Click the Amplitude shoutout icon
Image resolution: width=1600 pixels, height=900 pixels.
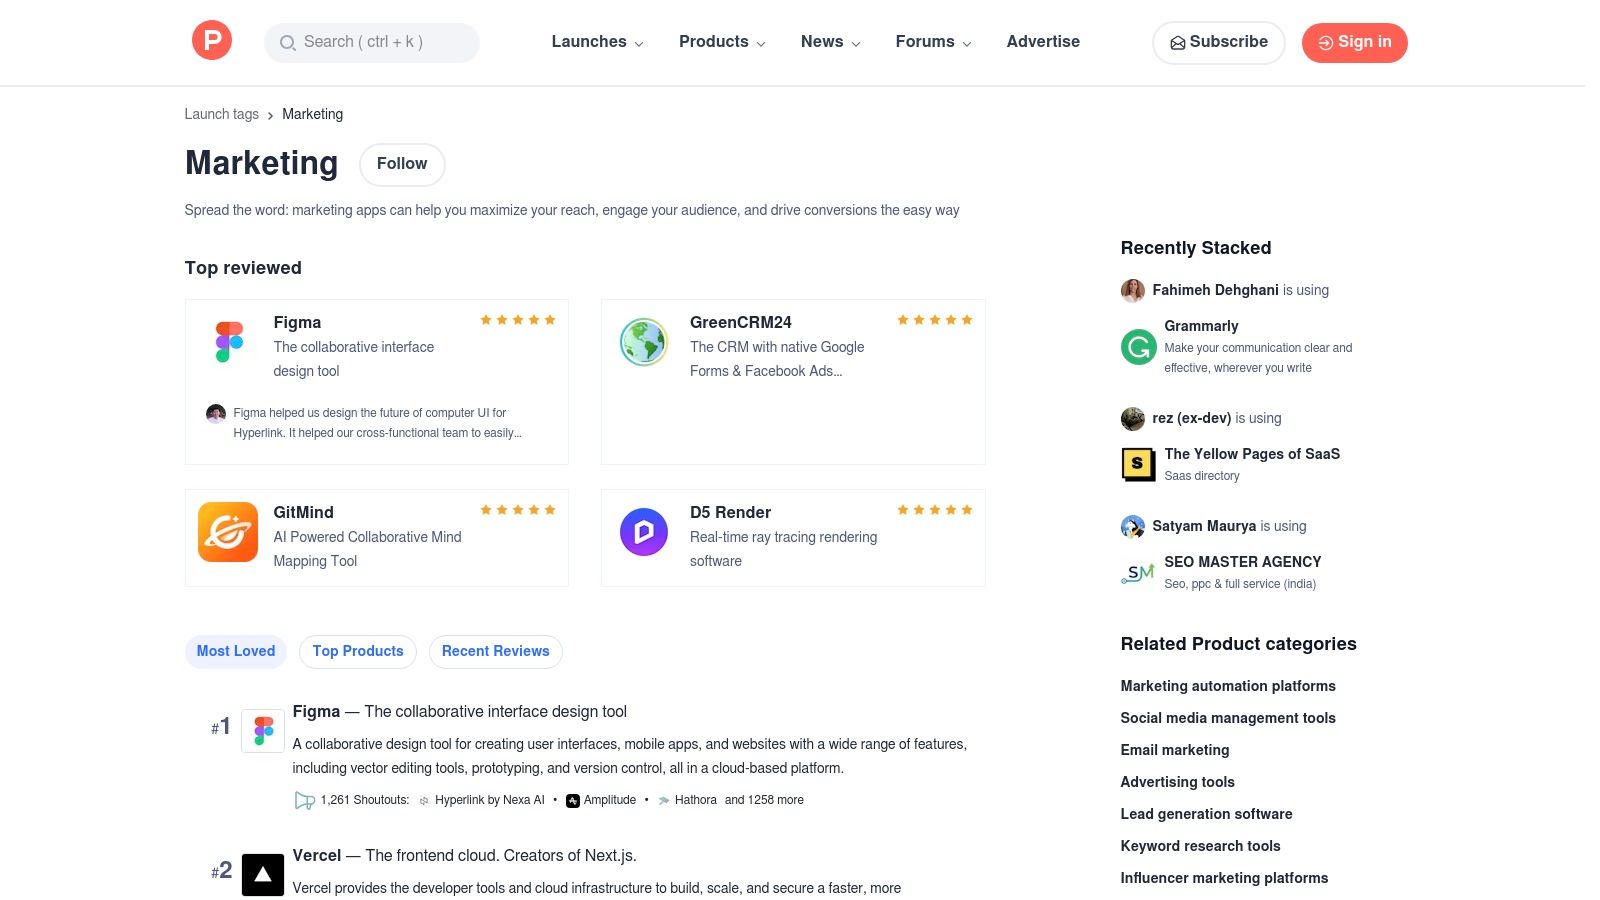pos(571,800)
